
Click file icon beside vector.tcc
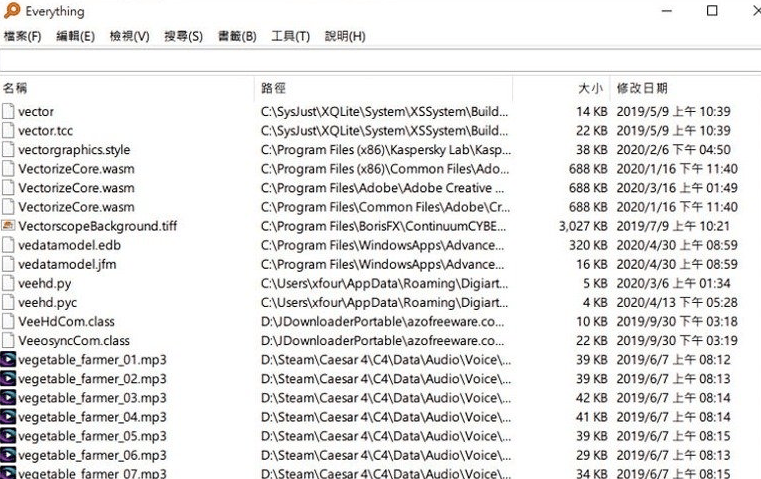(x=8, y=130)
